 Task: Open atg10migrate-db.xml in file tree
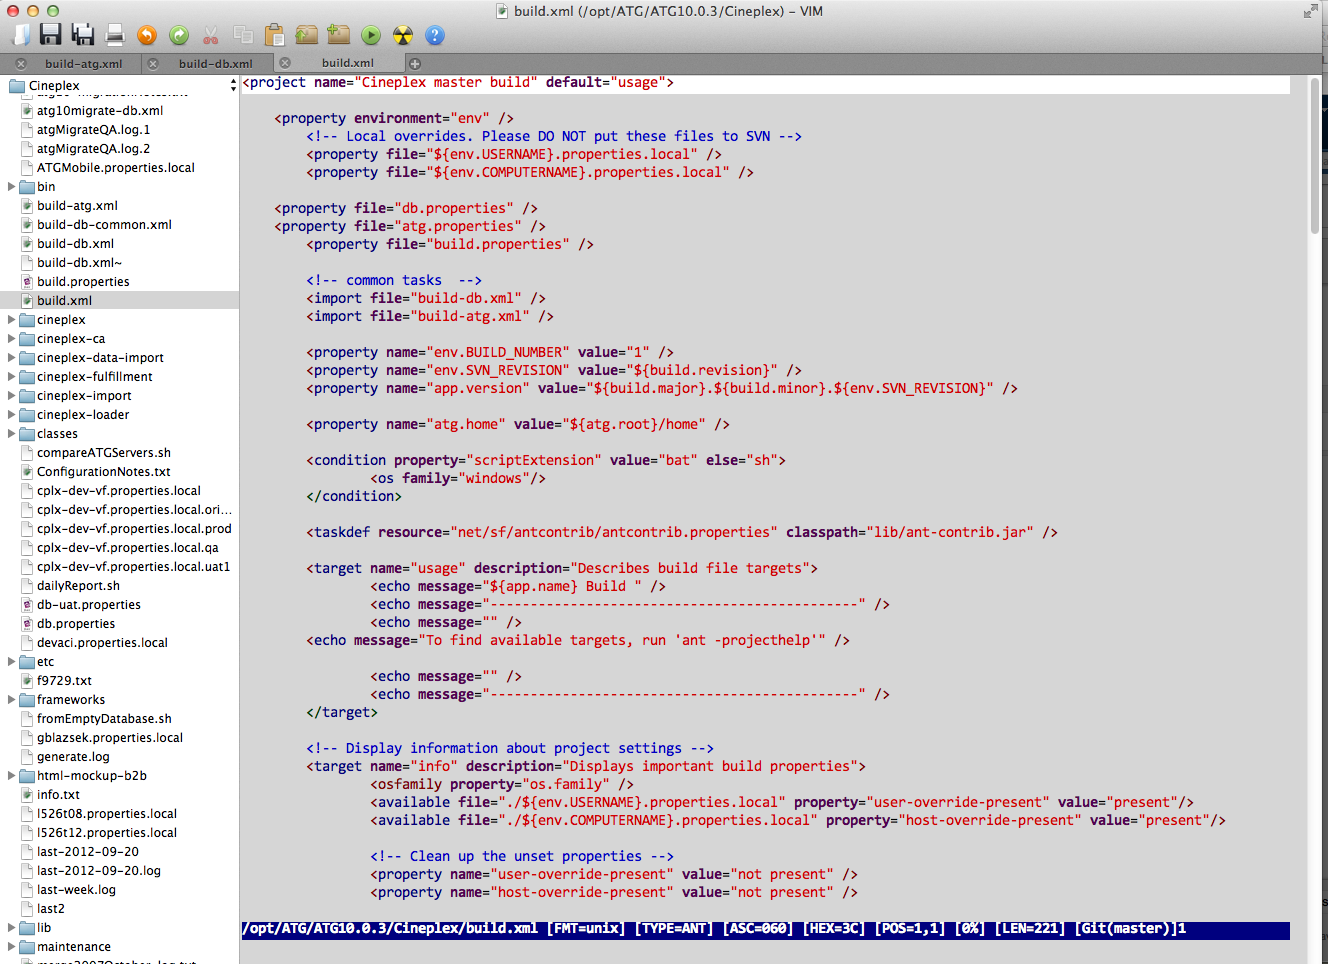[x=100, y=111]
